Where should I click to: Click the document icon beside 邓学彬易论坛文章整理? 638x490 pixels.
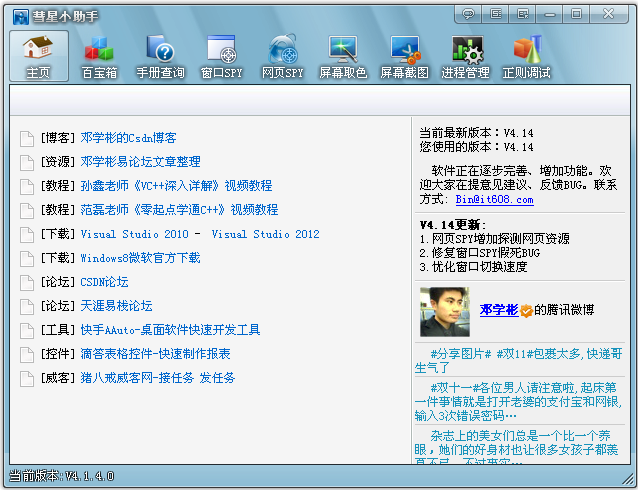(27, 162)
